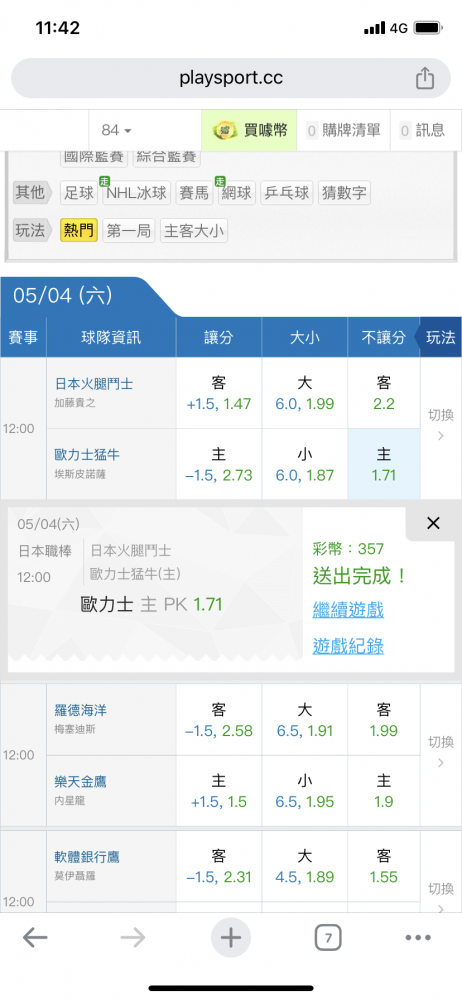This screenshot has width=462, height=1000.
Task: Pick 客 −1.5, 2.31 spread for 軟體銀行鷹
Action: (219, 866)
